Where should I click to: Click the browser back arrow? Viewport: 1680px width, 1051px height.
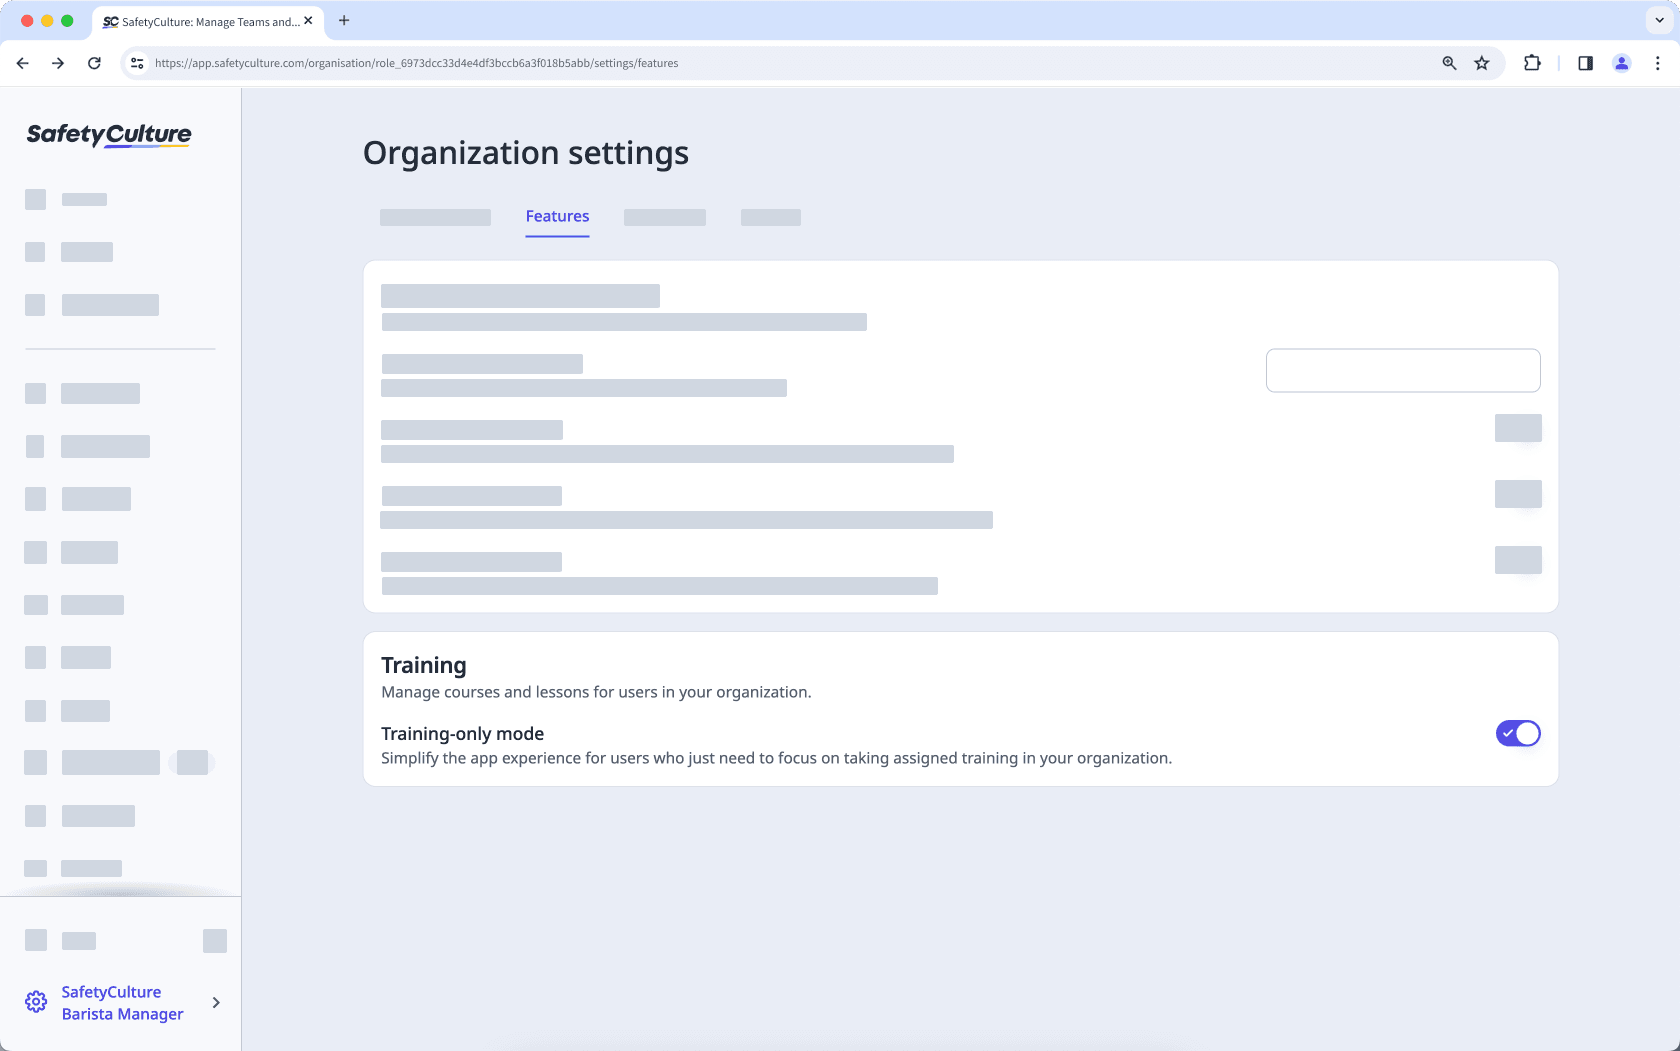pyautogui.click(x=22, y=62)
